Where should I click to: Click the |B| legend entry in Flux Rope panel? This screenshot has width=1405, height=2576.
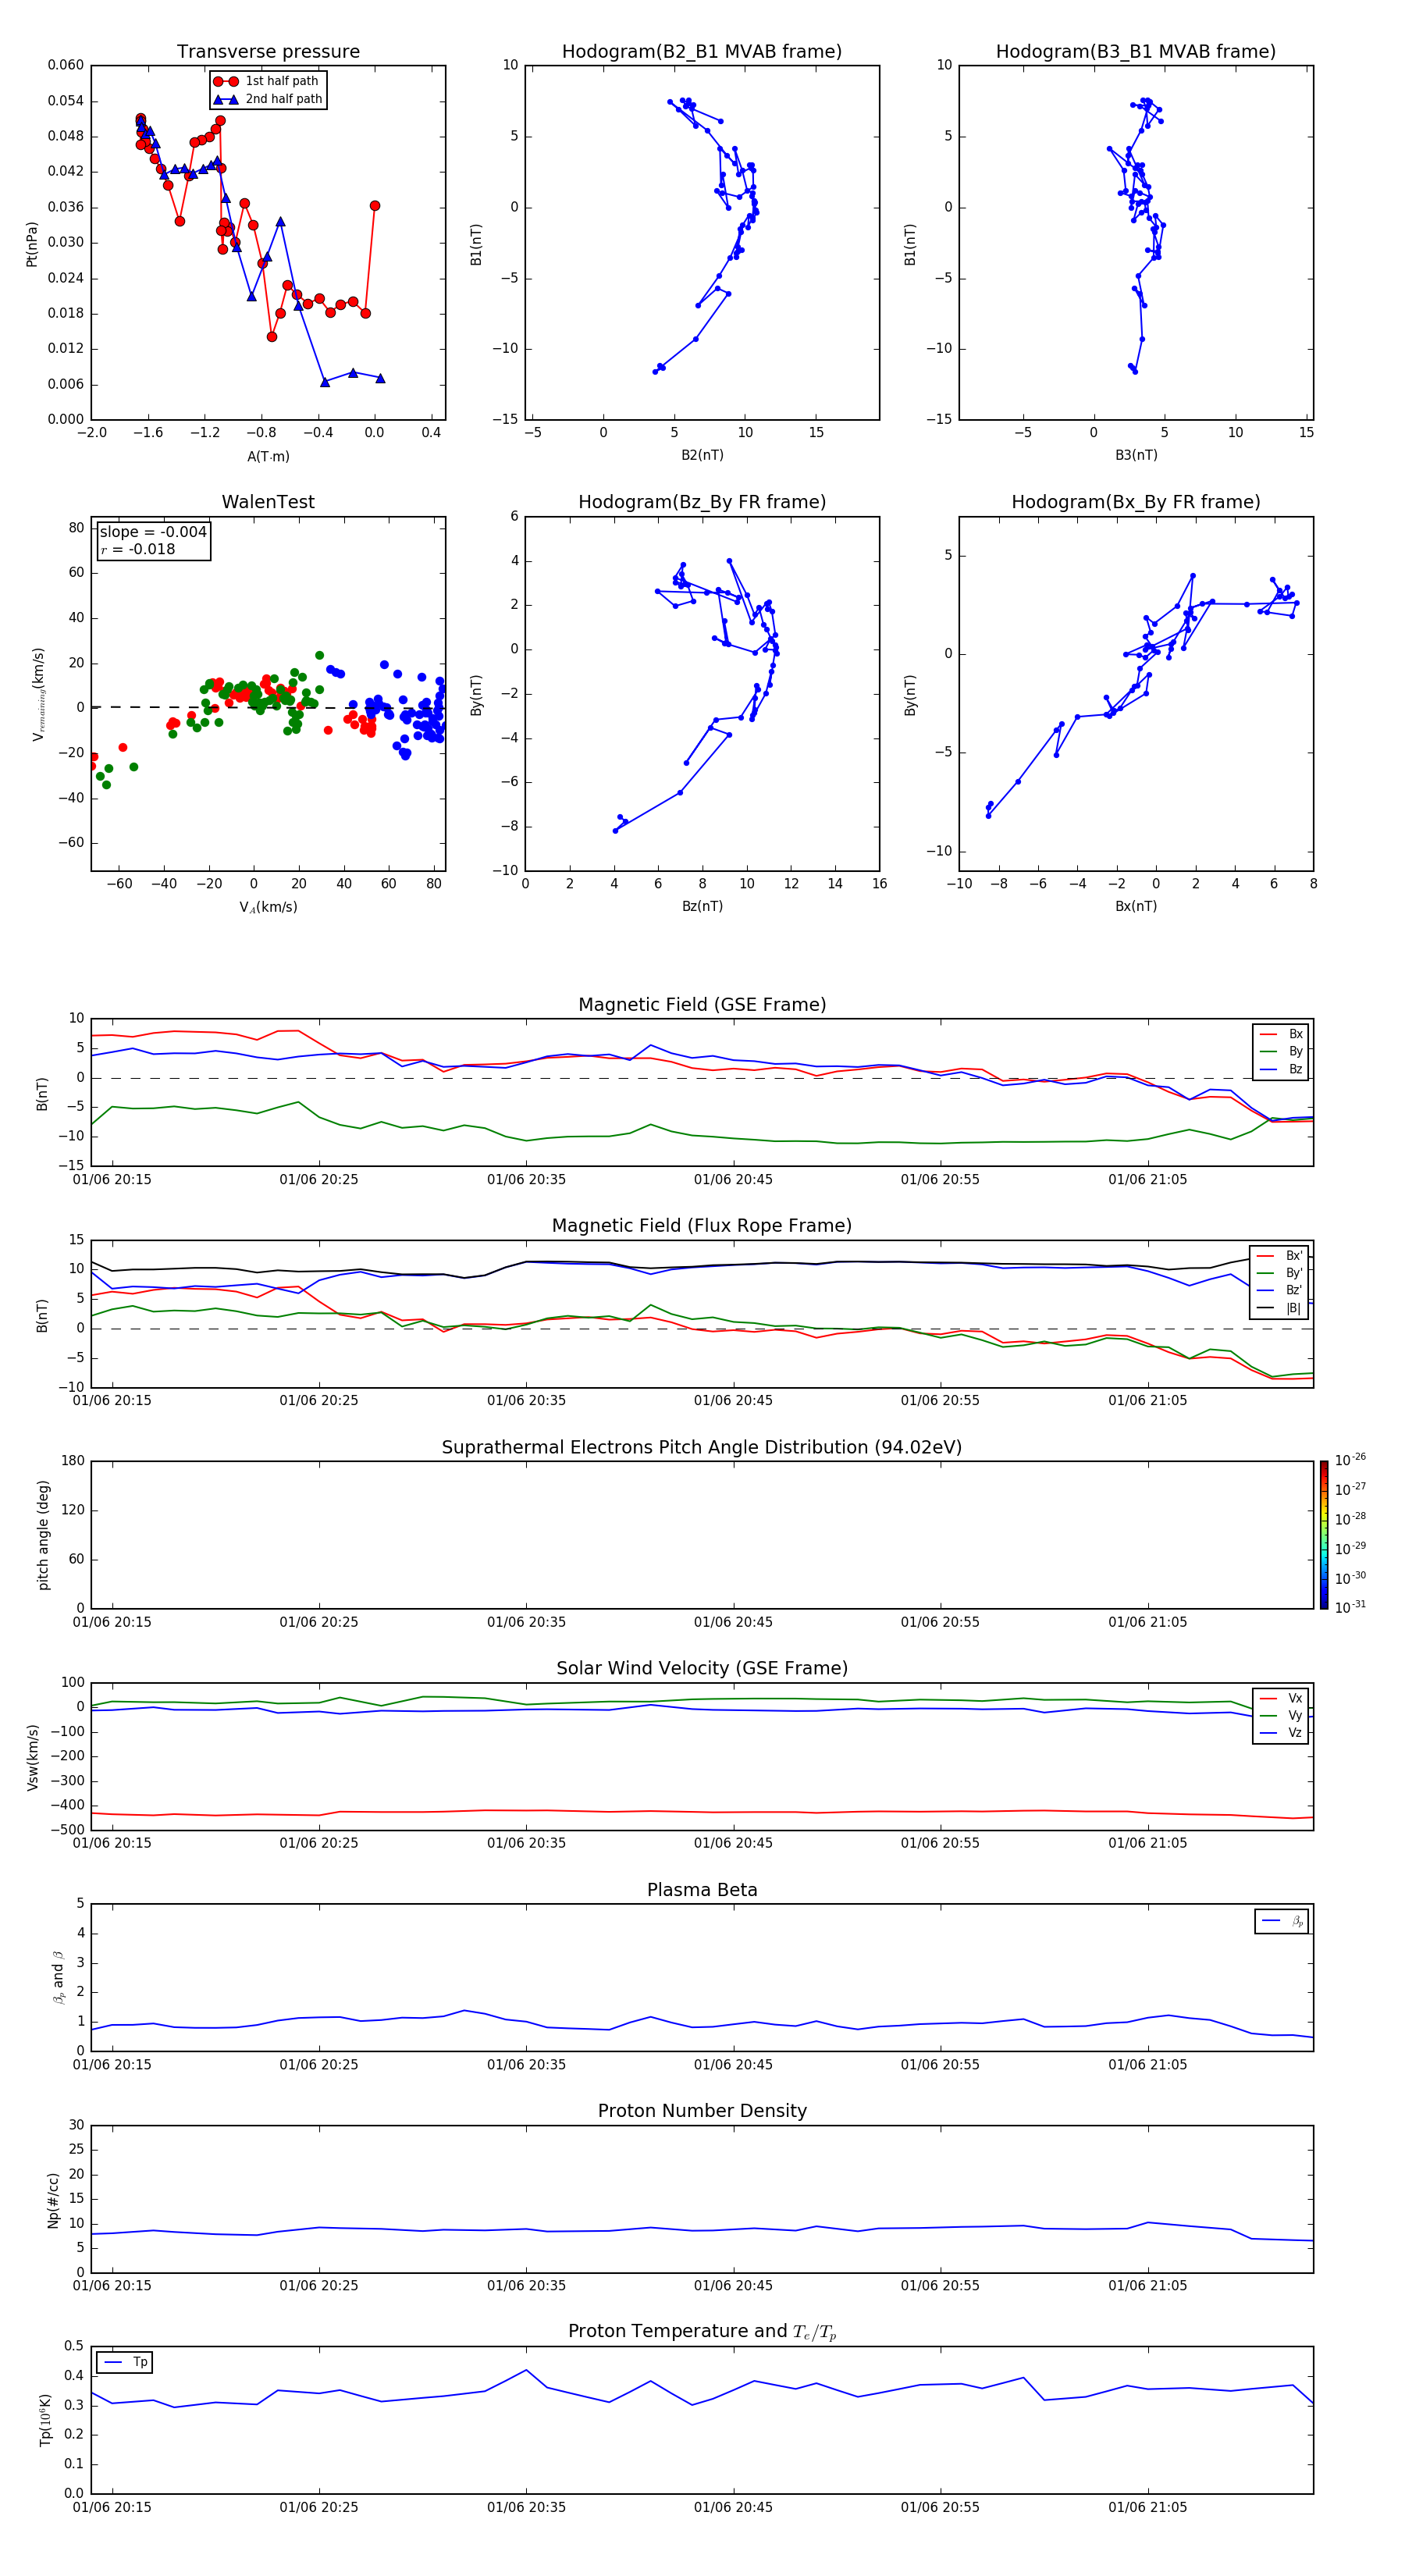[x=1280, y=1308]
